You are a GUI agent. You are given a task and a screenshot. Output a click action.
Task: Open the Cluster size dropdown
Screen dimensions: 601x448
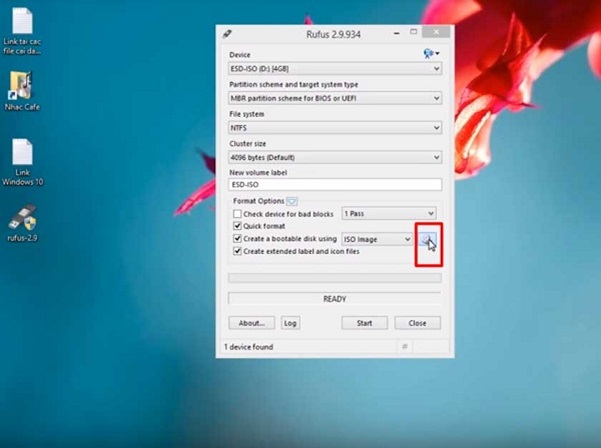click(x=335, y=158)
